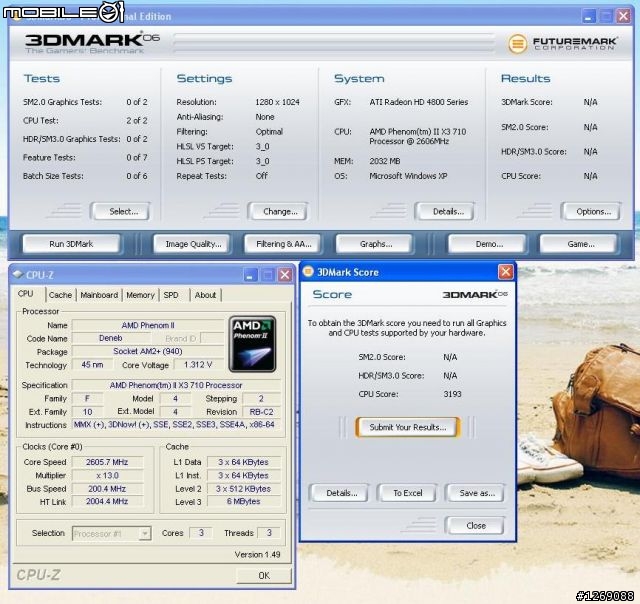
Task: Click the Level 2 value 3 x 512 KBytes
Action: pyautogui.click(x=244, y=489)
